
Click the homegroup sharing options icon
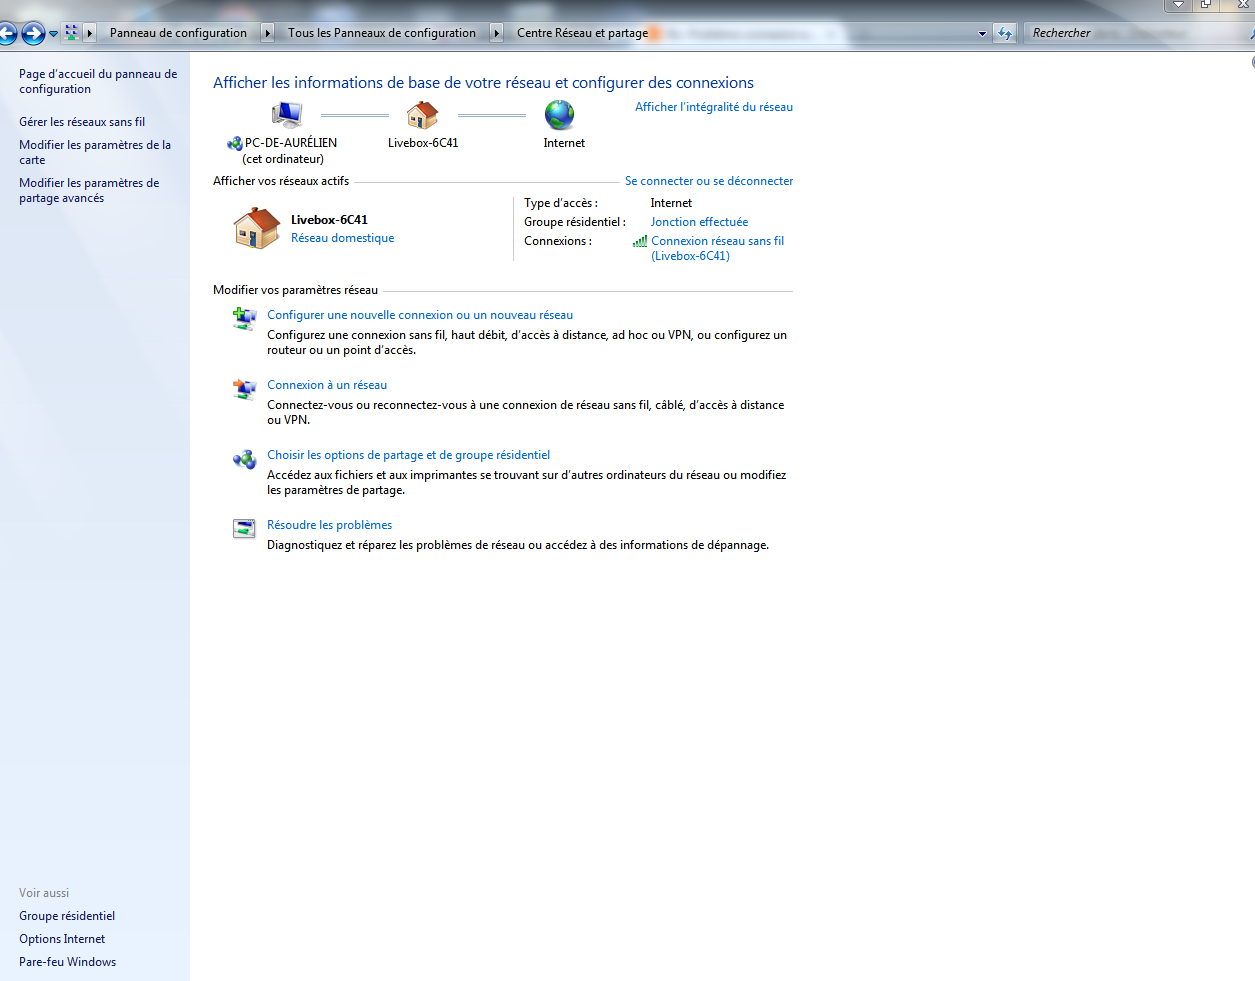[x=245, y=459]
